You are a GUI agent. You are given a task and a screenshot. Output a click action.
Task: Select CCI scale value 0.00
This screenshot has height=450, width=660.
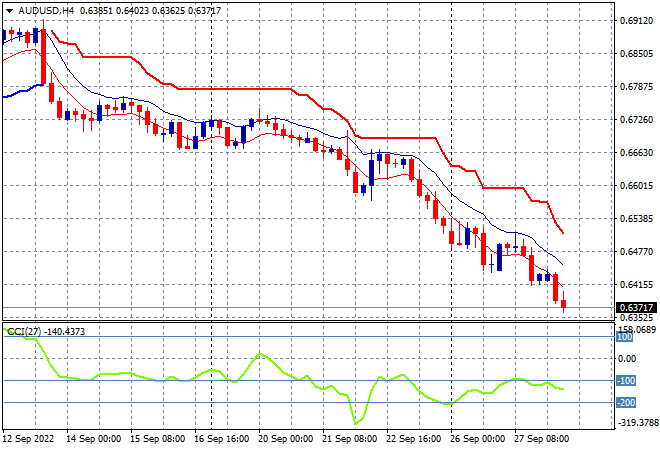627,359
